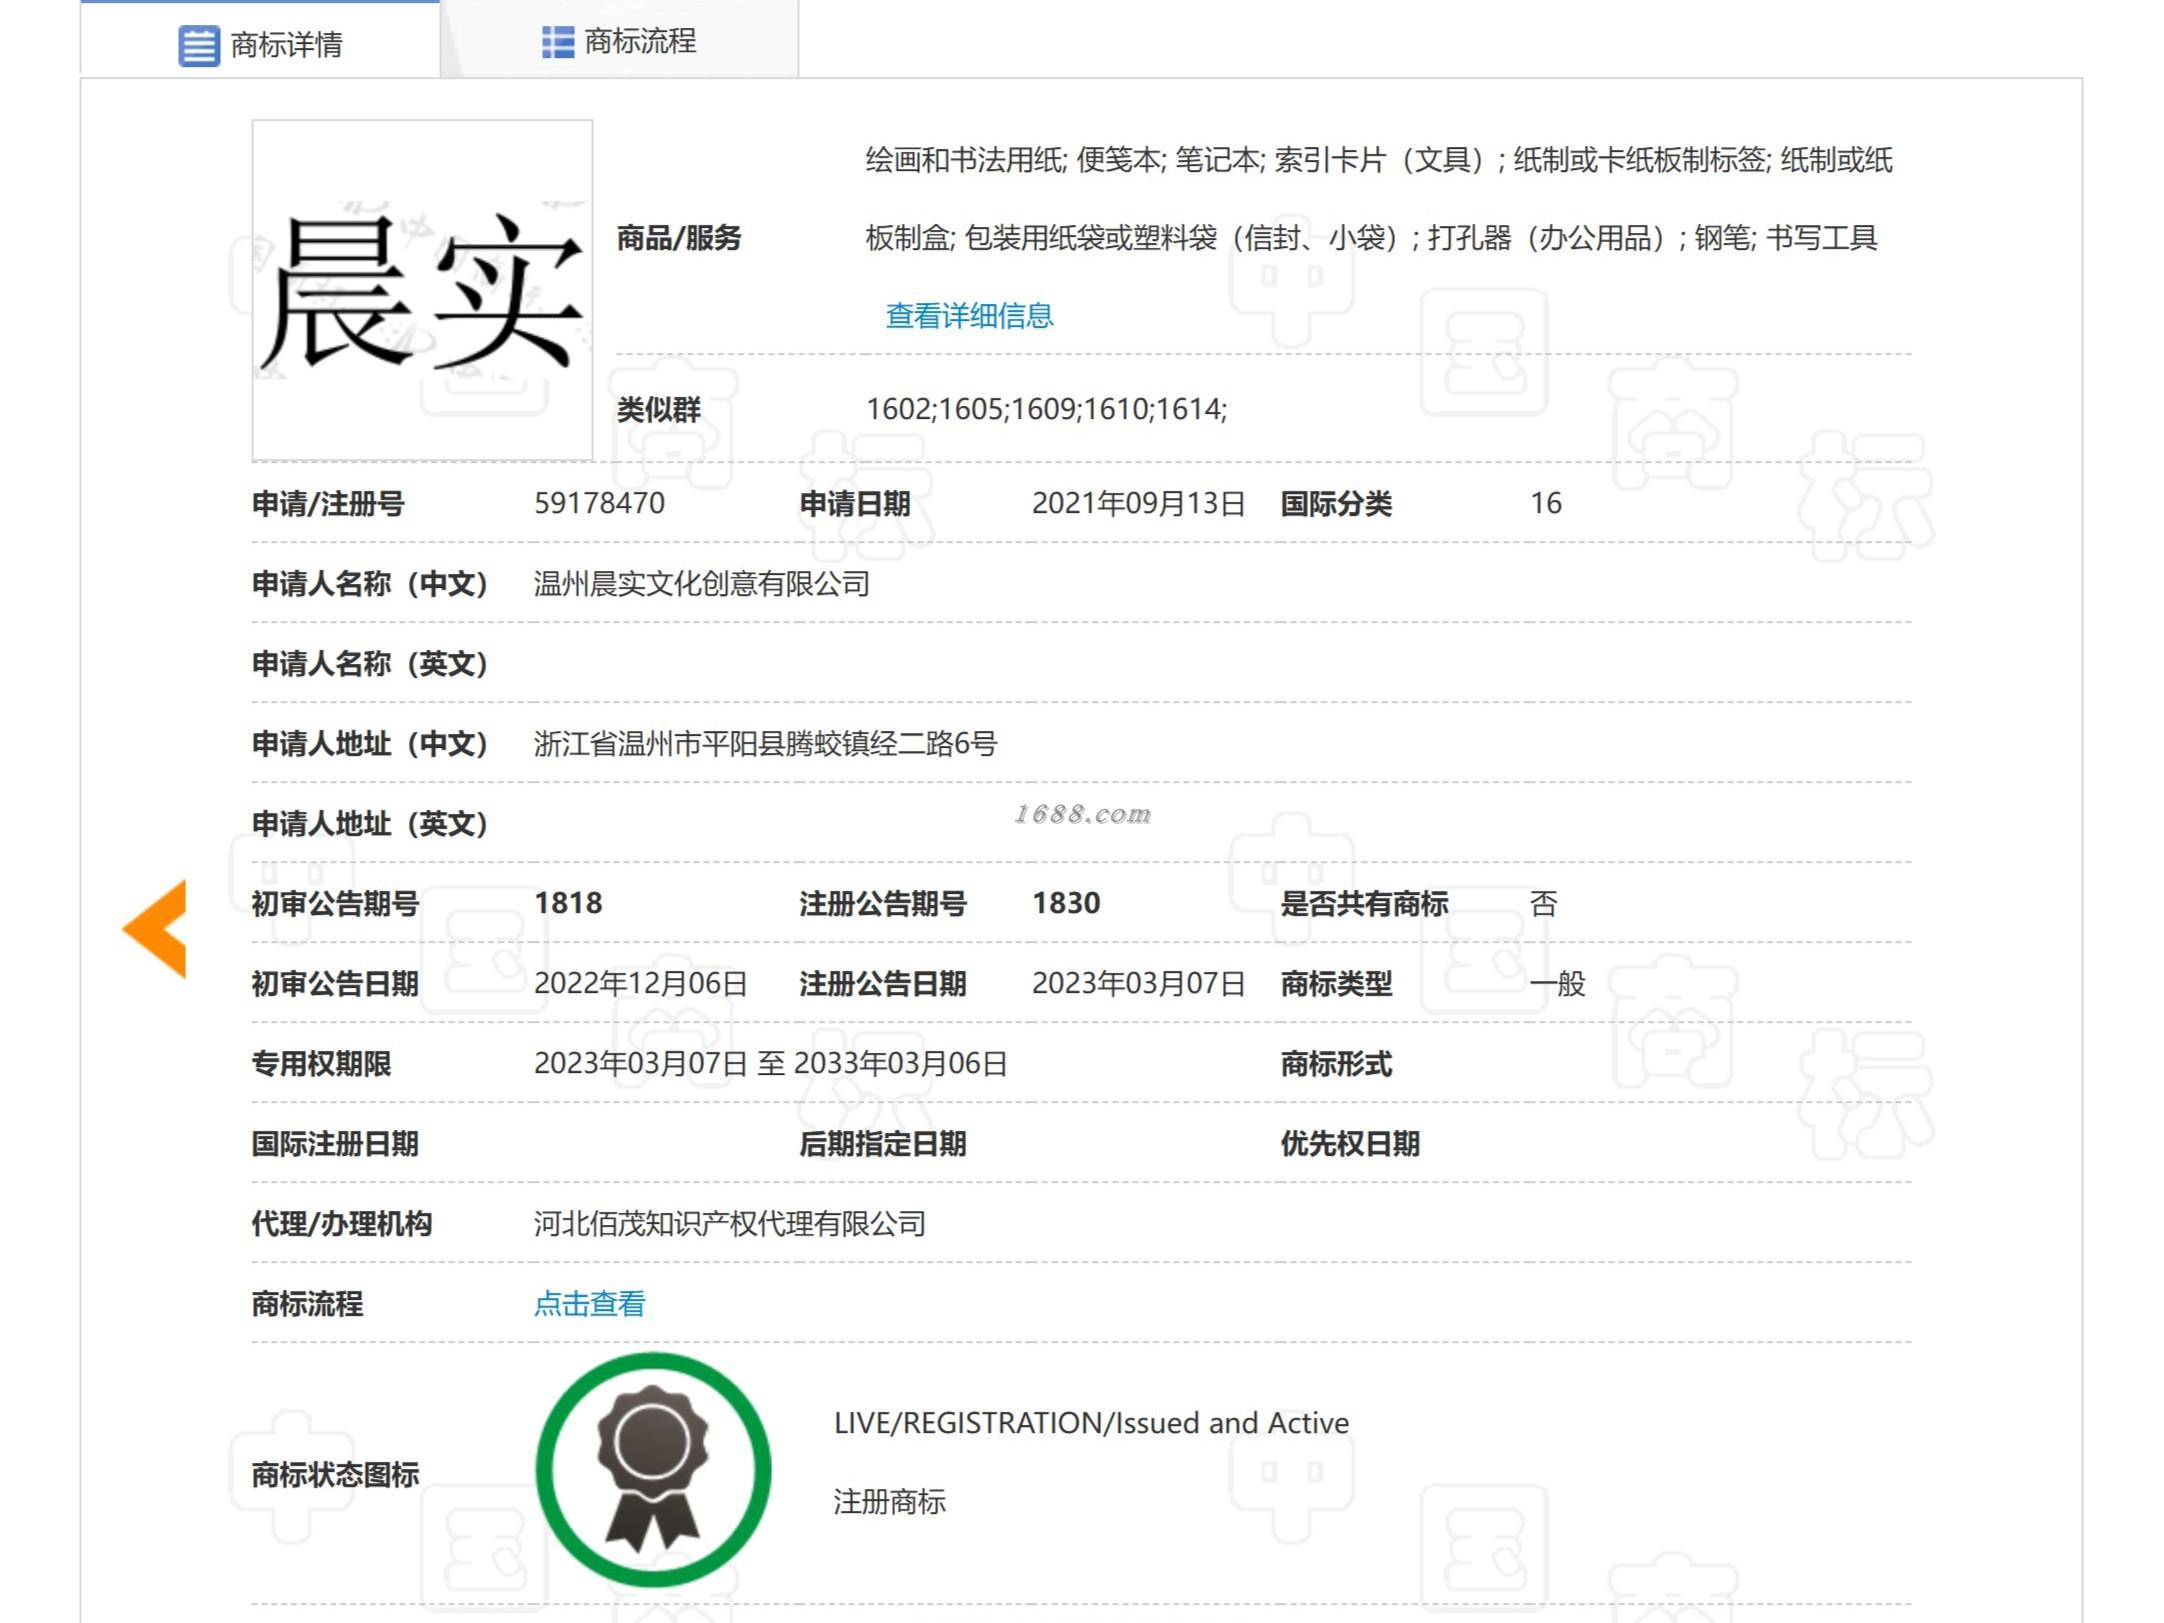Click the application number 59178470

point(599,503)
